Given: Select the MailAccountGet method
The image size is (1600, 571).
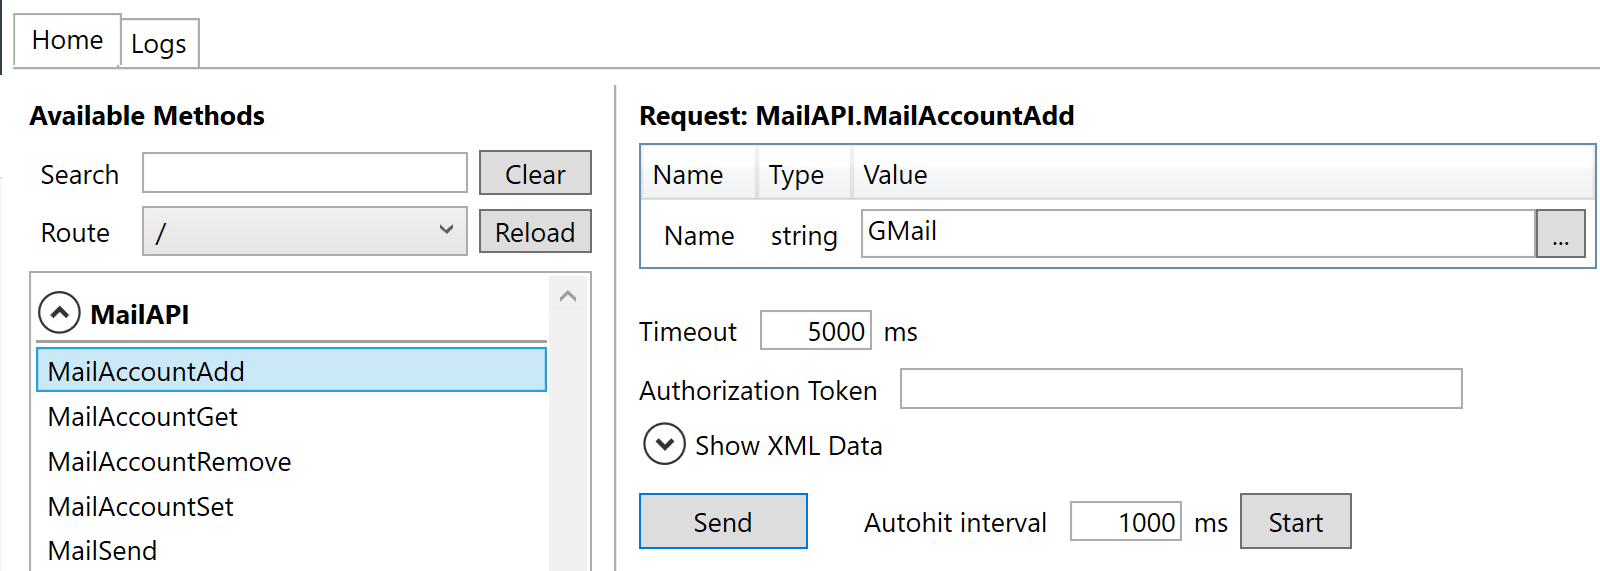Looking at the screenshot, I should point(143,417).
